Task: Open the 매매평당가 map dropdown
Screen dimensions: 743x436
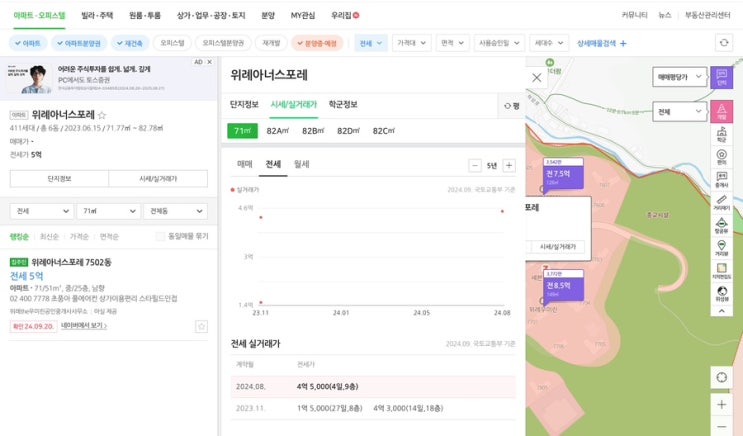Action: coord(680,77)
